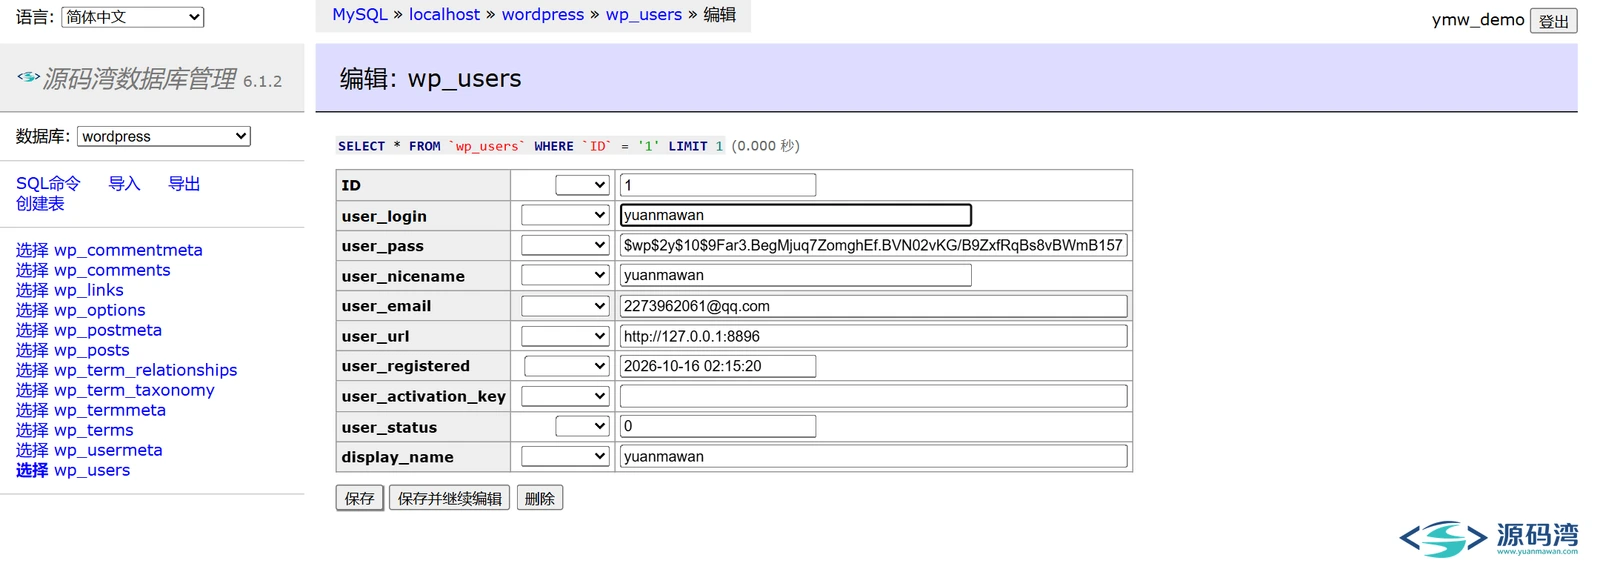Click the version number 6.1.2
This screenshot has width=1600, height=578.
(x=263, y=81)
